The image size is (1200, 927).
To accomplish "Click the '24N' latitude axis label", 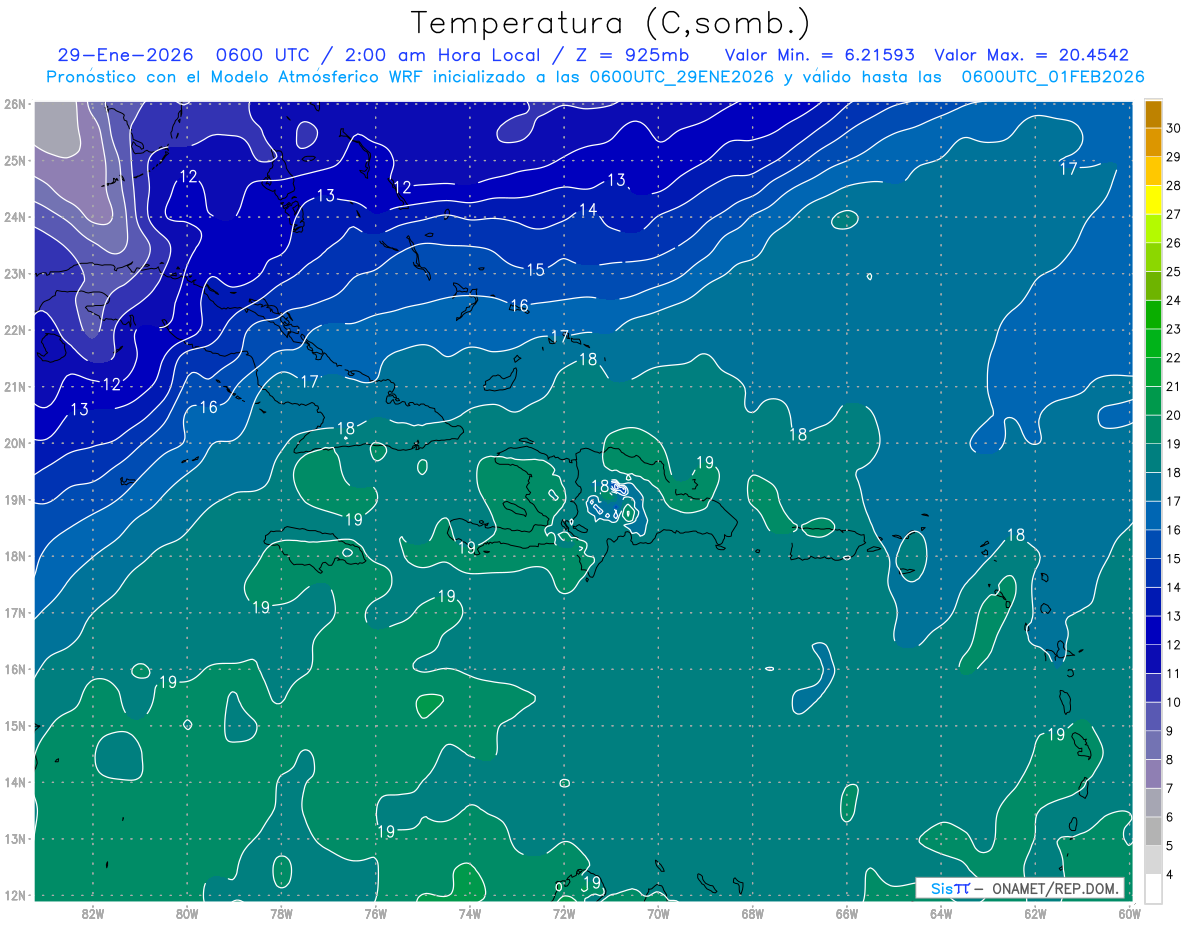I will pyautogui.click(x=14, y=217).
